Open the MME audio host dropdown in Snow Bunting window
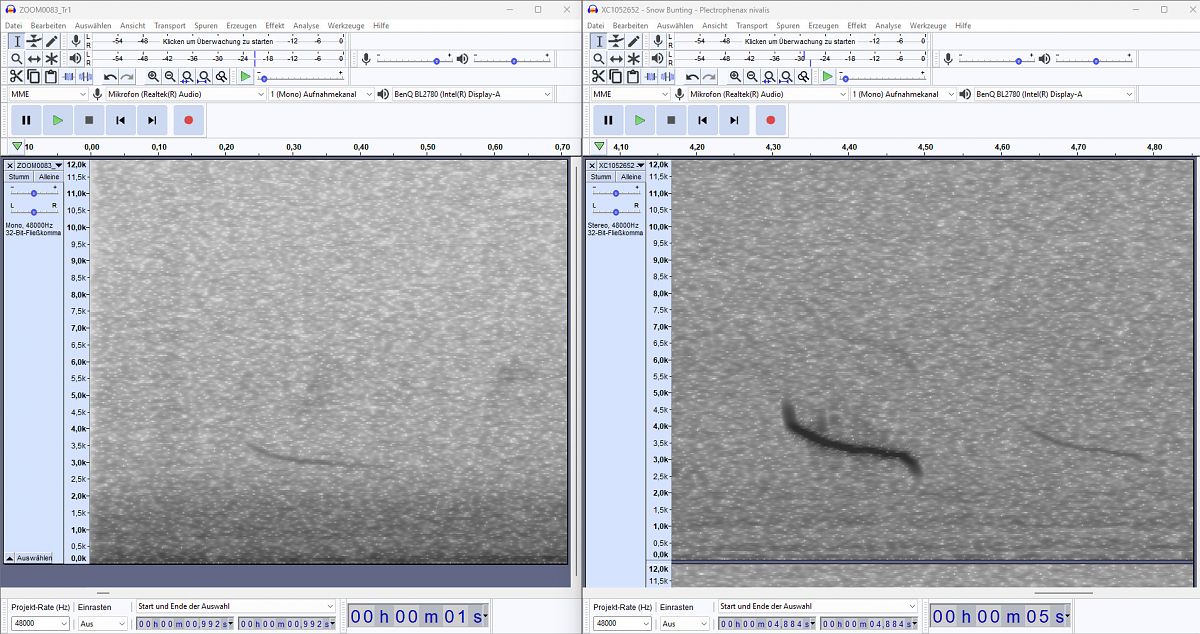The image size is (1200, 634). point(629,94)
